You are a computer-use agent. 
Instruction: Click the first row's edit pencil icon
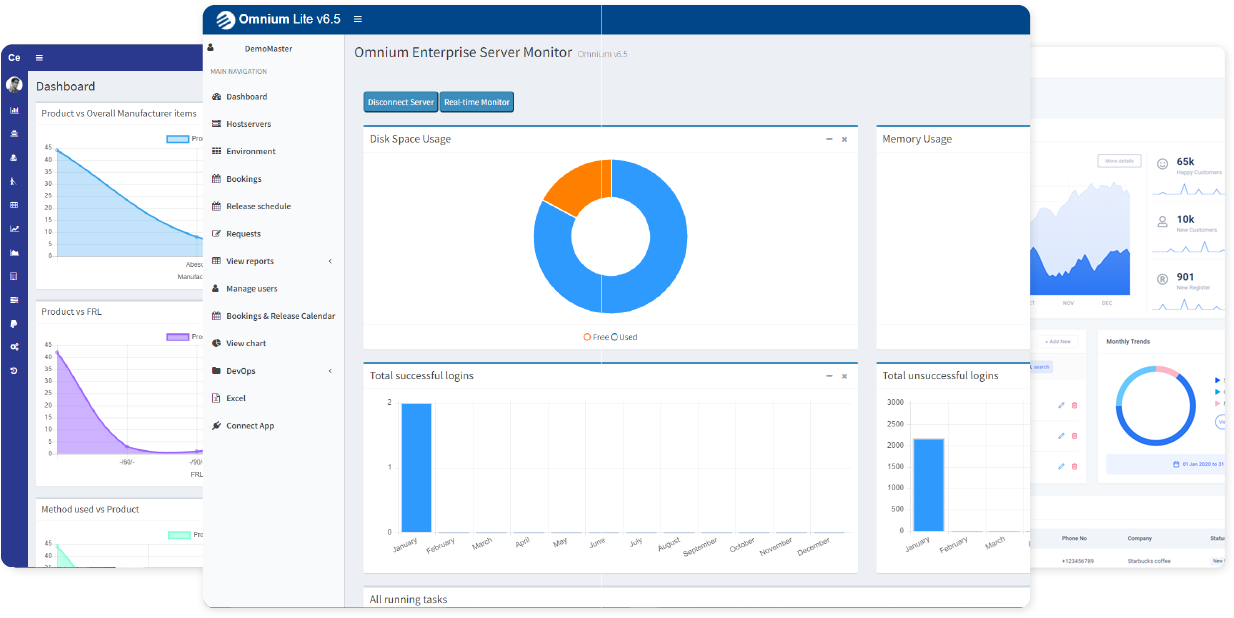pos(1061,405)
